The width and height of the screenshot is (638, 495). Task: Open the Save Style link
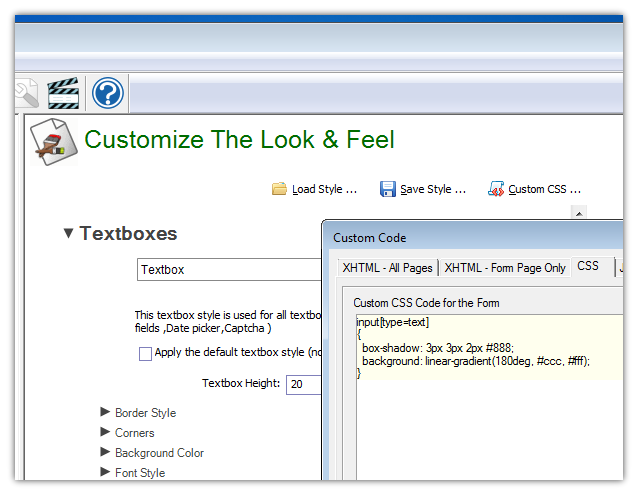(x=433, y=189)
